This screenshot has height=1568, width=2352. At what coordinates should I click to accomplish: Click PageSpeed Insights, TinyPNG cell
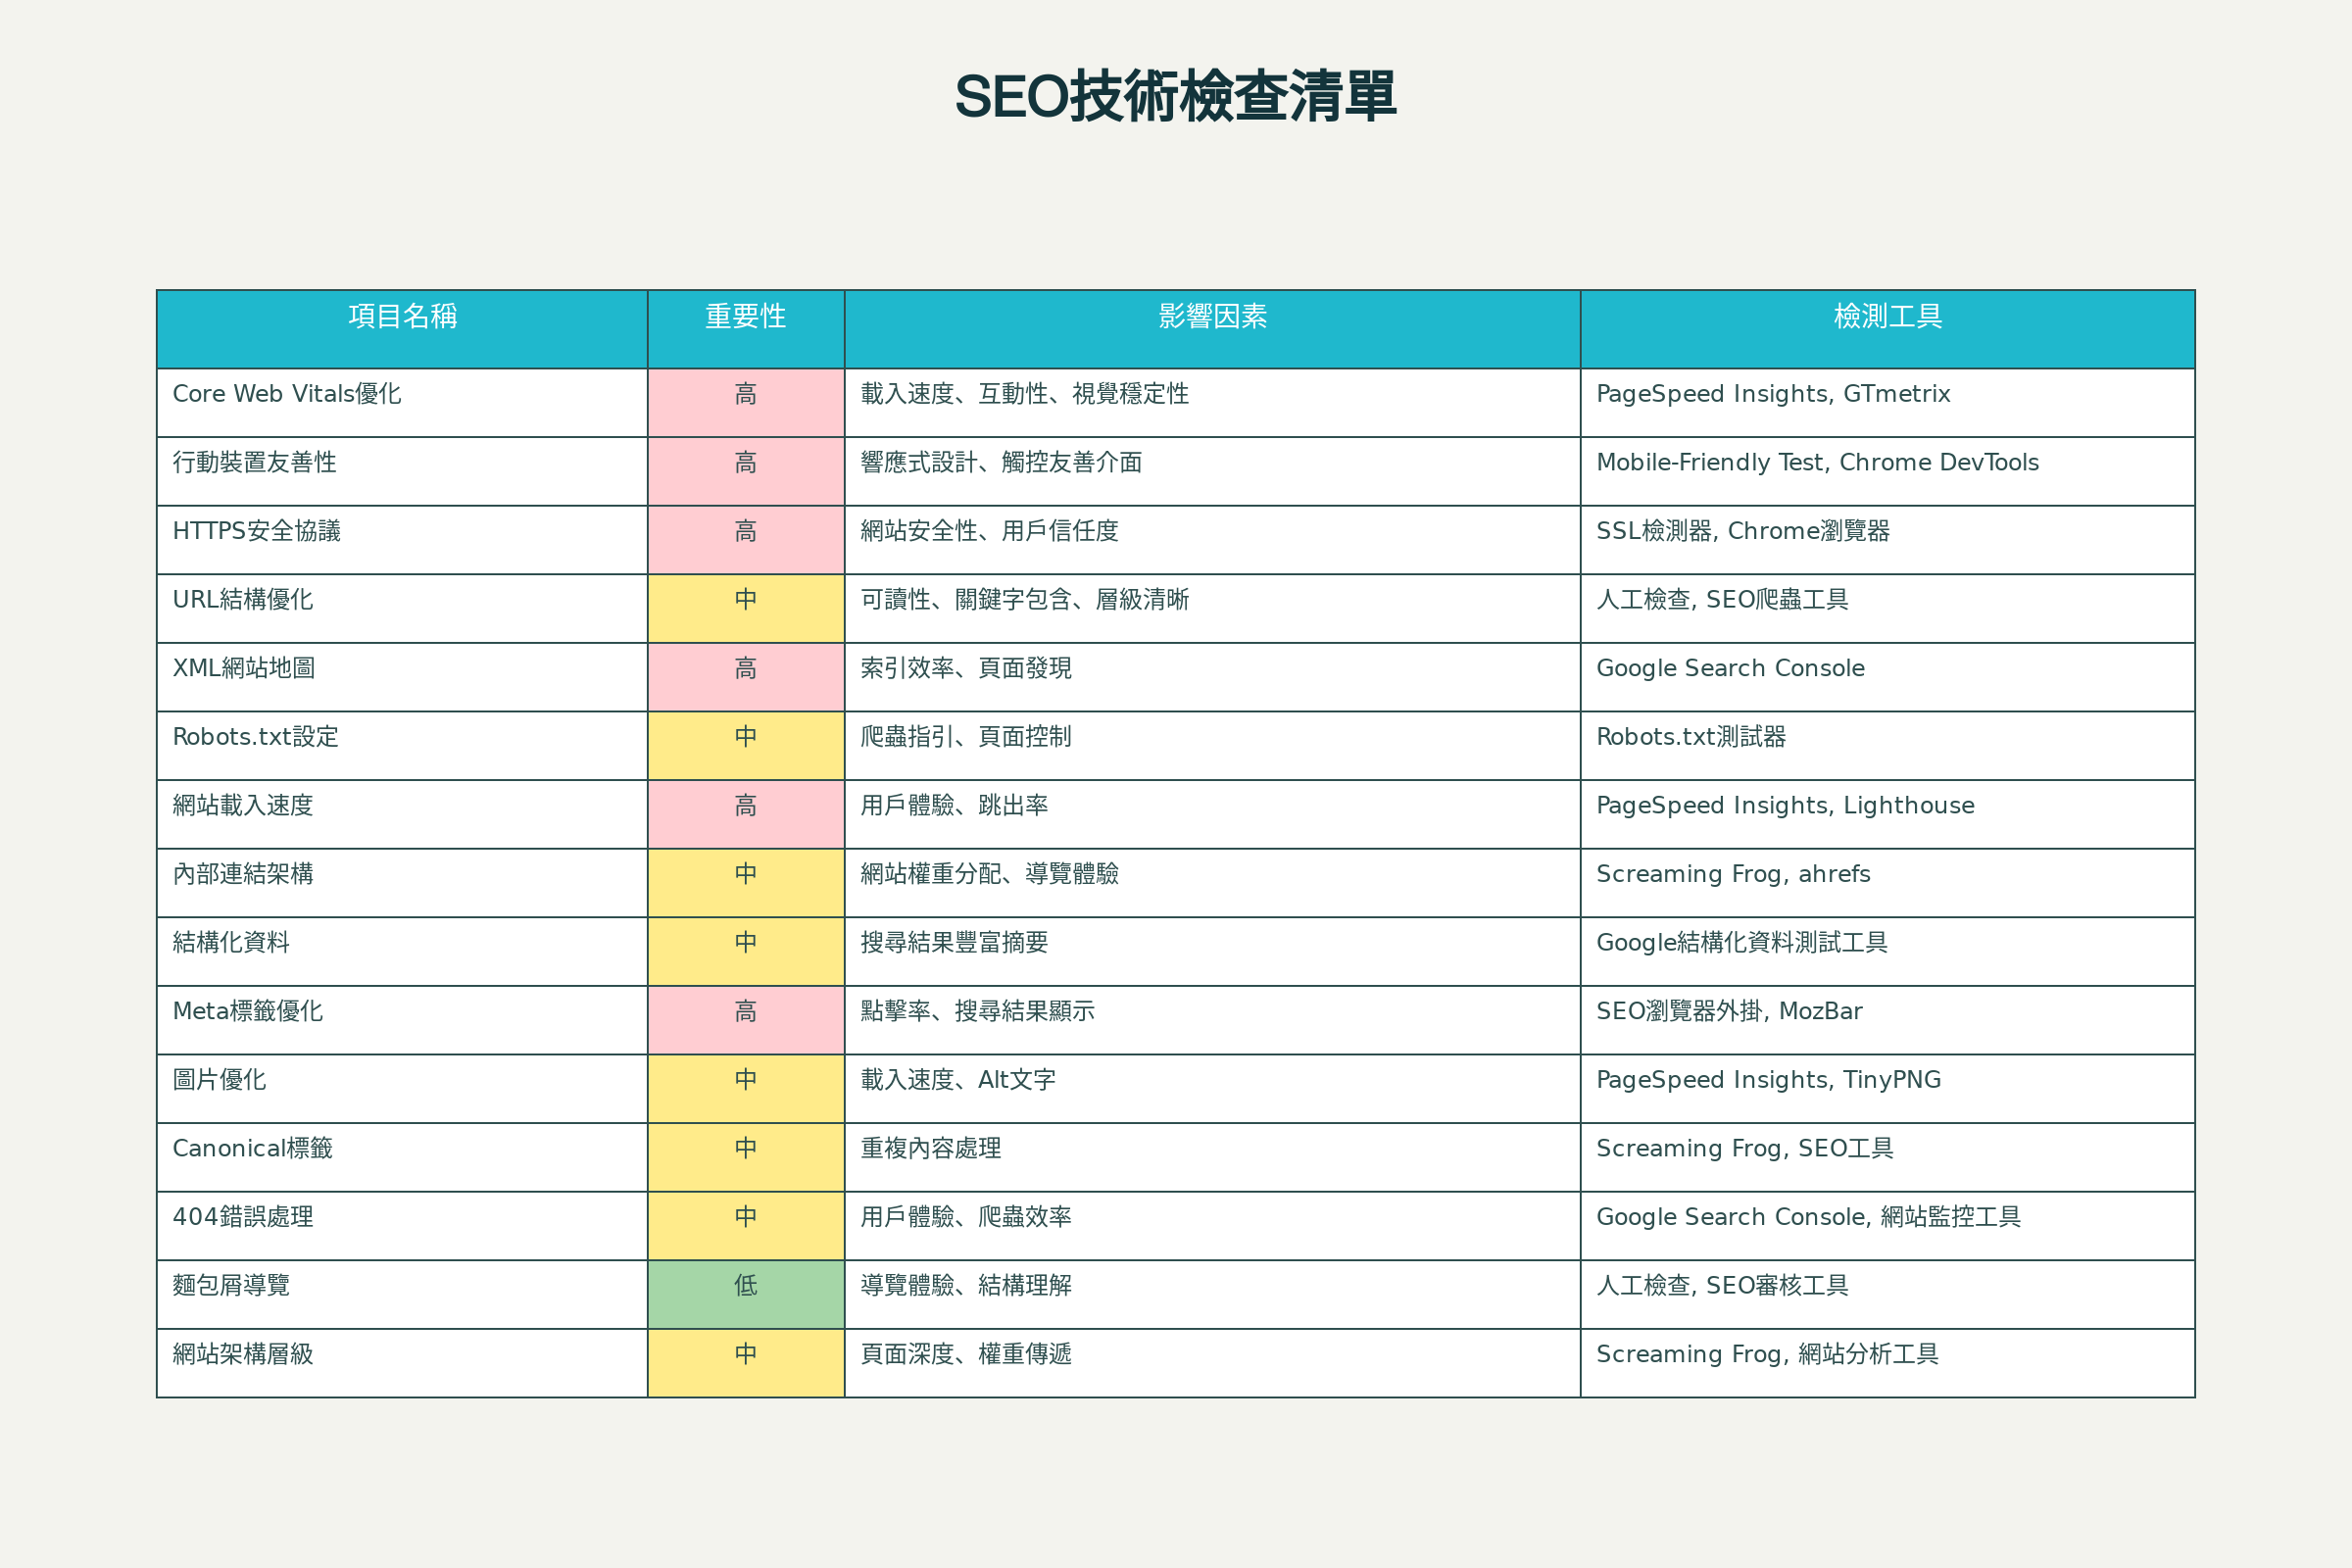[x=1888, y=1088]
